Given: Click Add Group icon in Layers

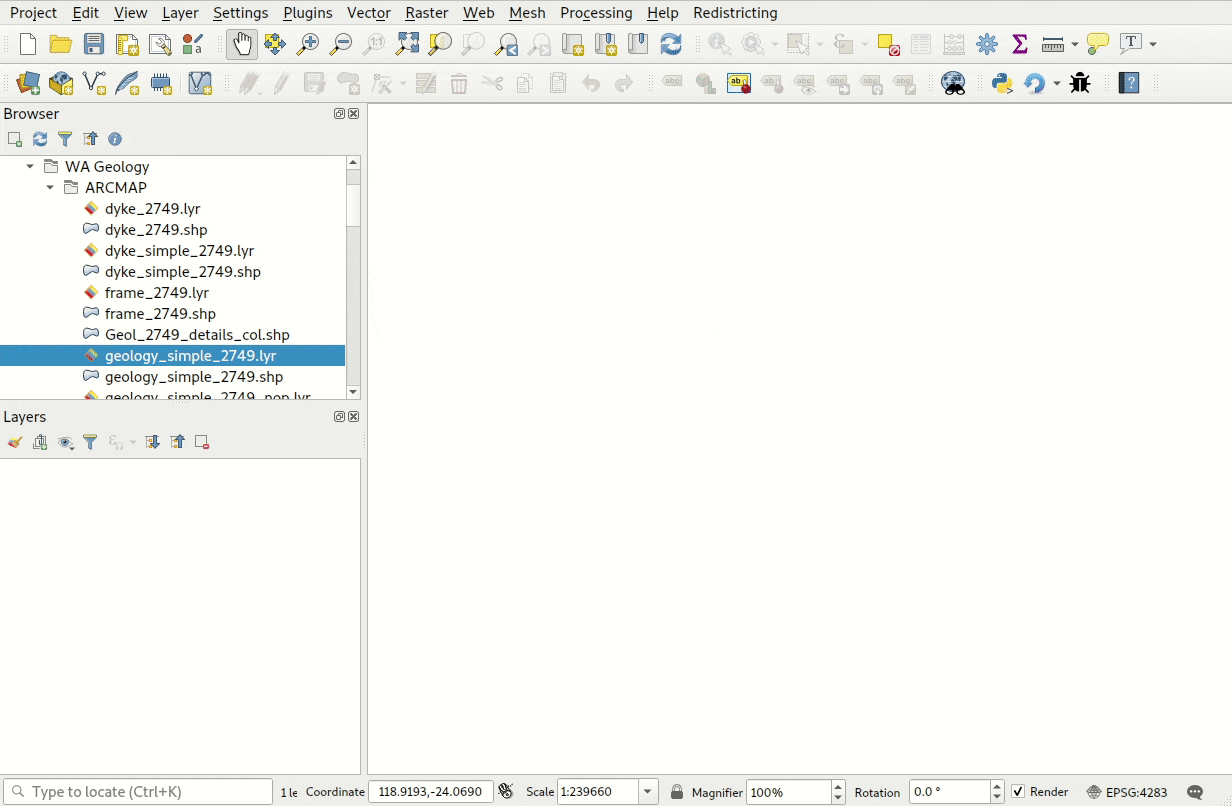Looking at the screenshot, I should pos(40,442).
